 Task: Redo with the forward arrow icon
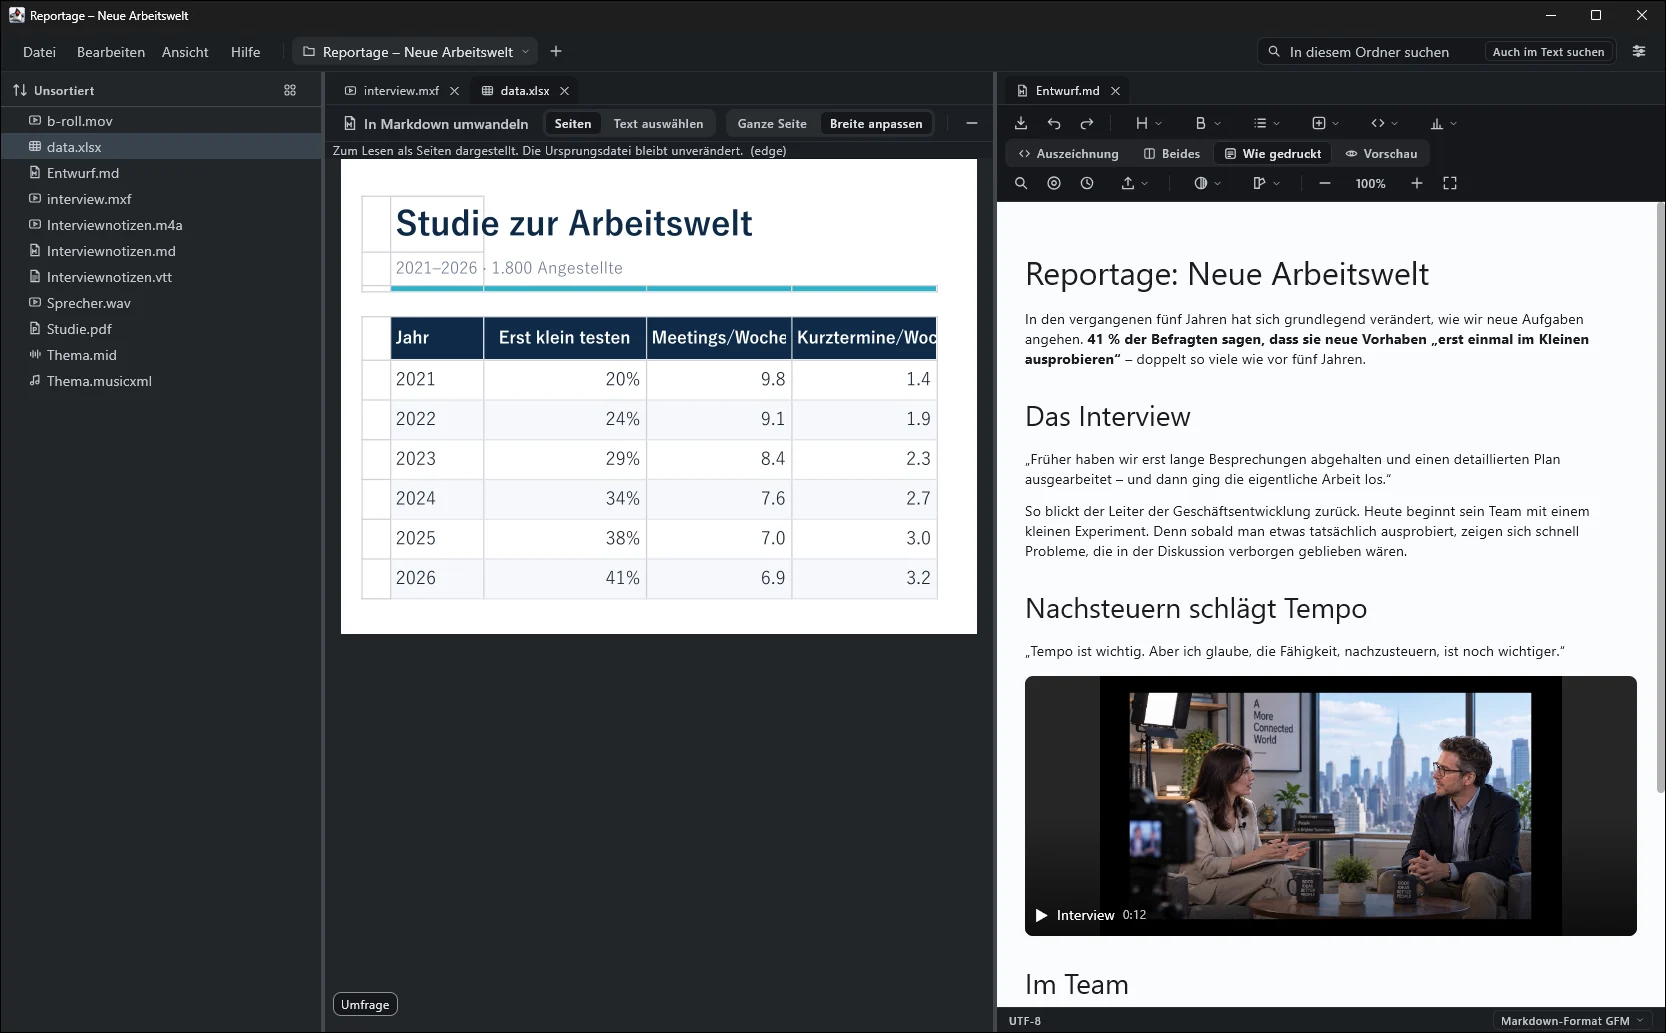coord(1087,123)
